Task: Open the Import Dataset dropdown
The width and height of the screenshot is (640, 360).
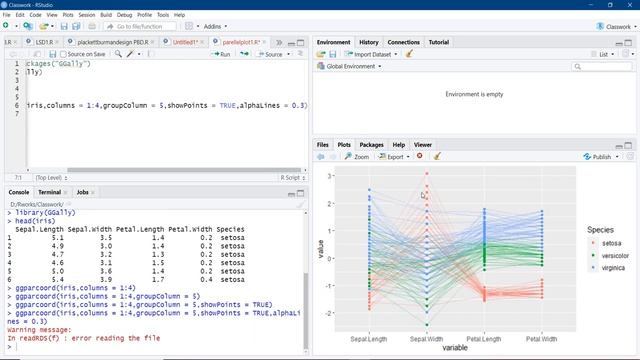Action: [371, 54]
